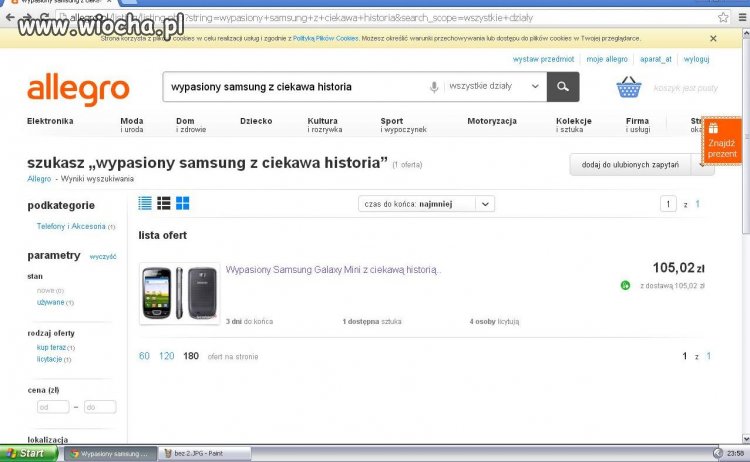Click the main search text field
Viewport: 750px width, 462px height.
click(x=297, y=87)
